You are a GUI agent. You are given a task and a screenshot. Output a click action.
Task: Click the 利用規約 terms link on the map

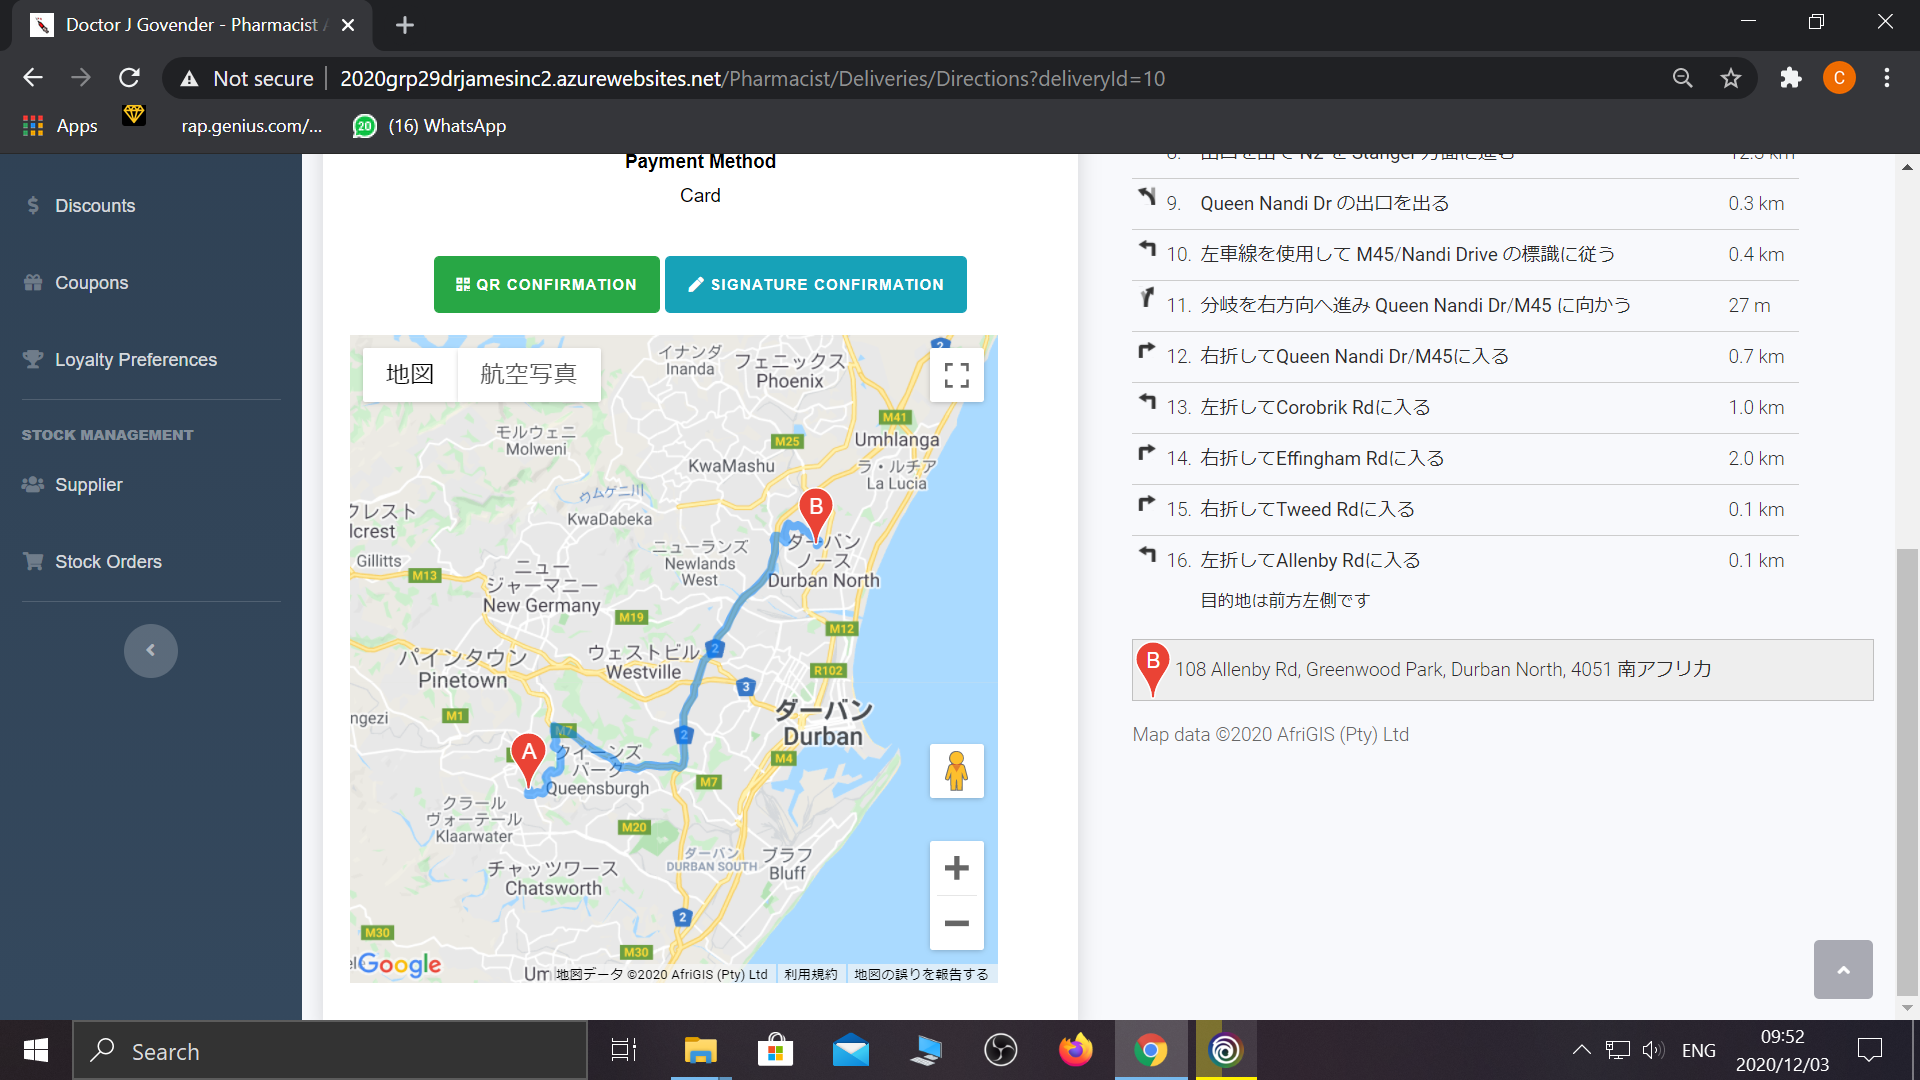click(810, 974)
